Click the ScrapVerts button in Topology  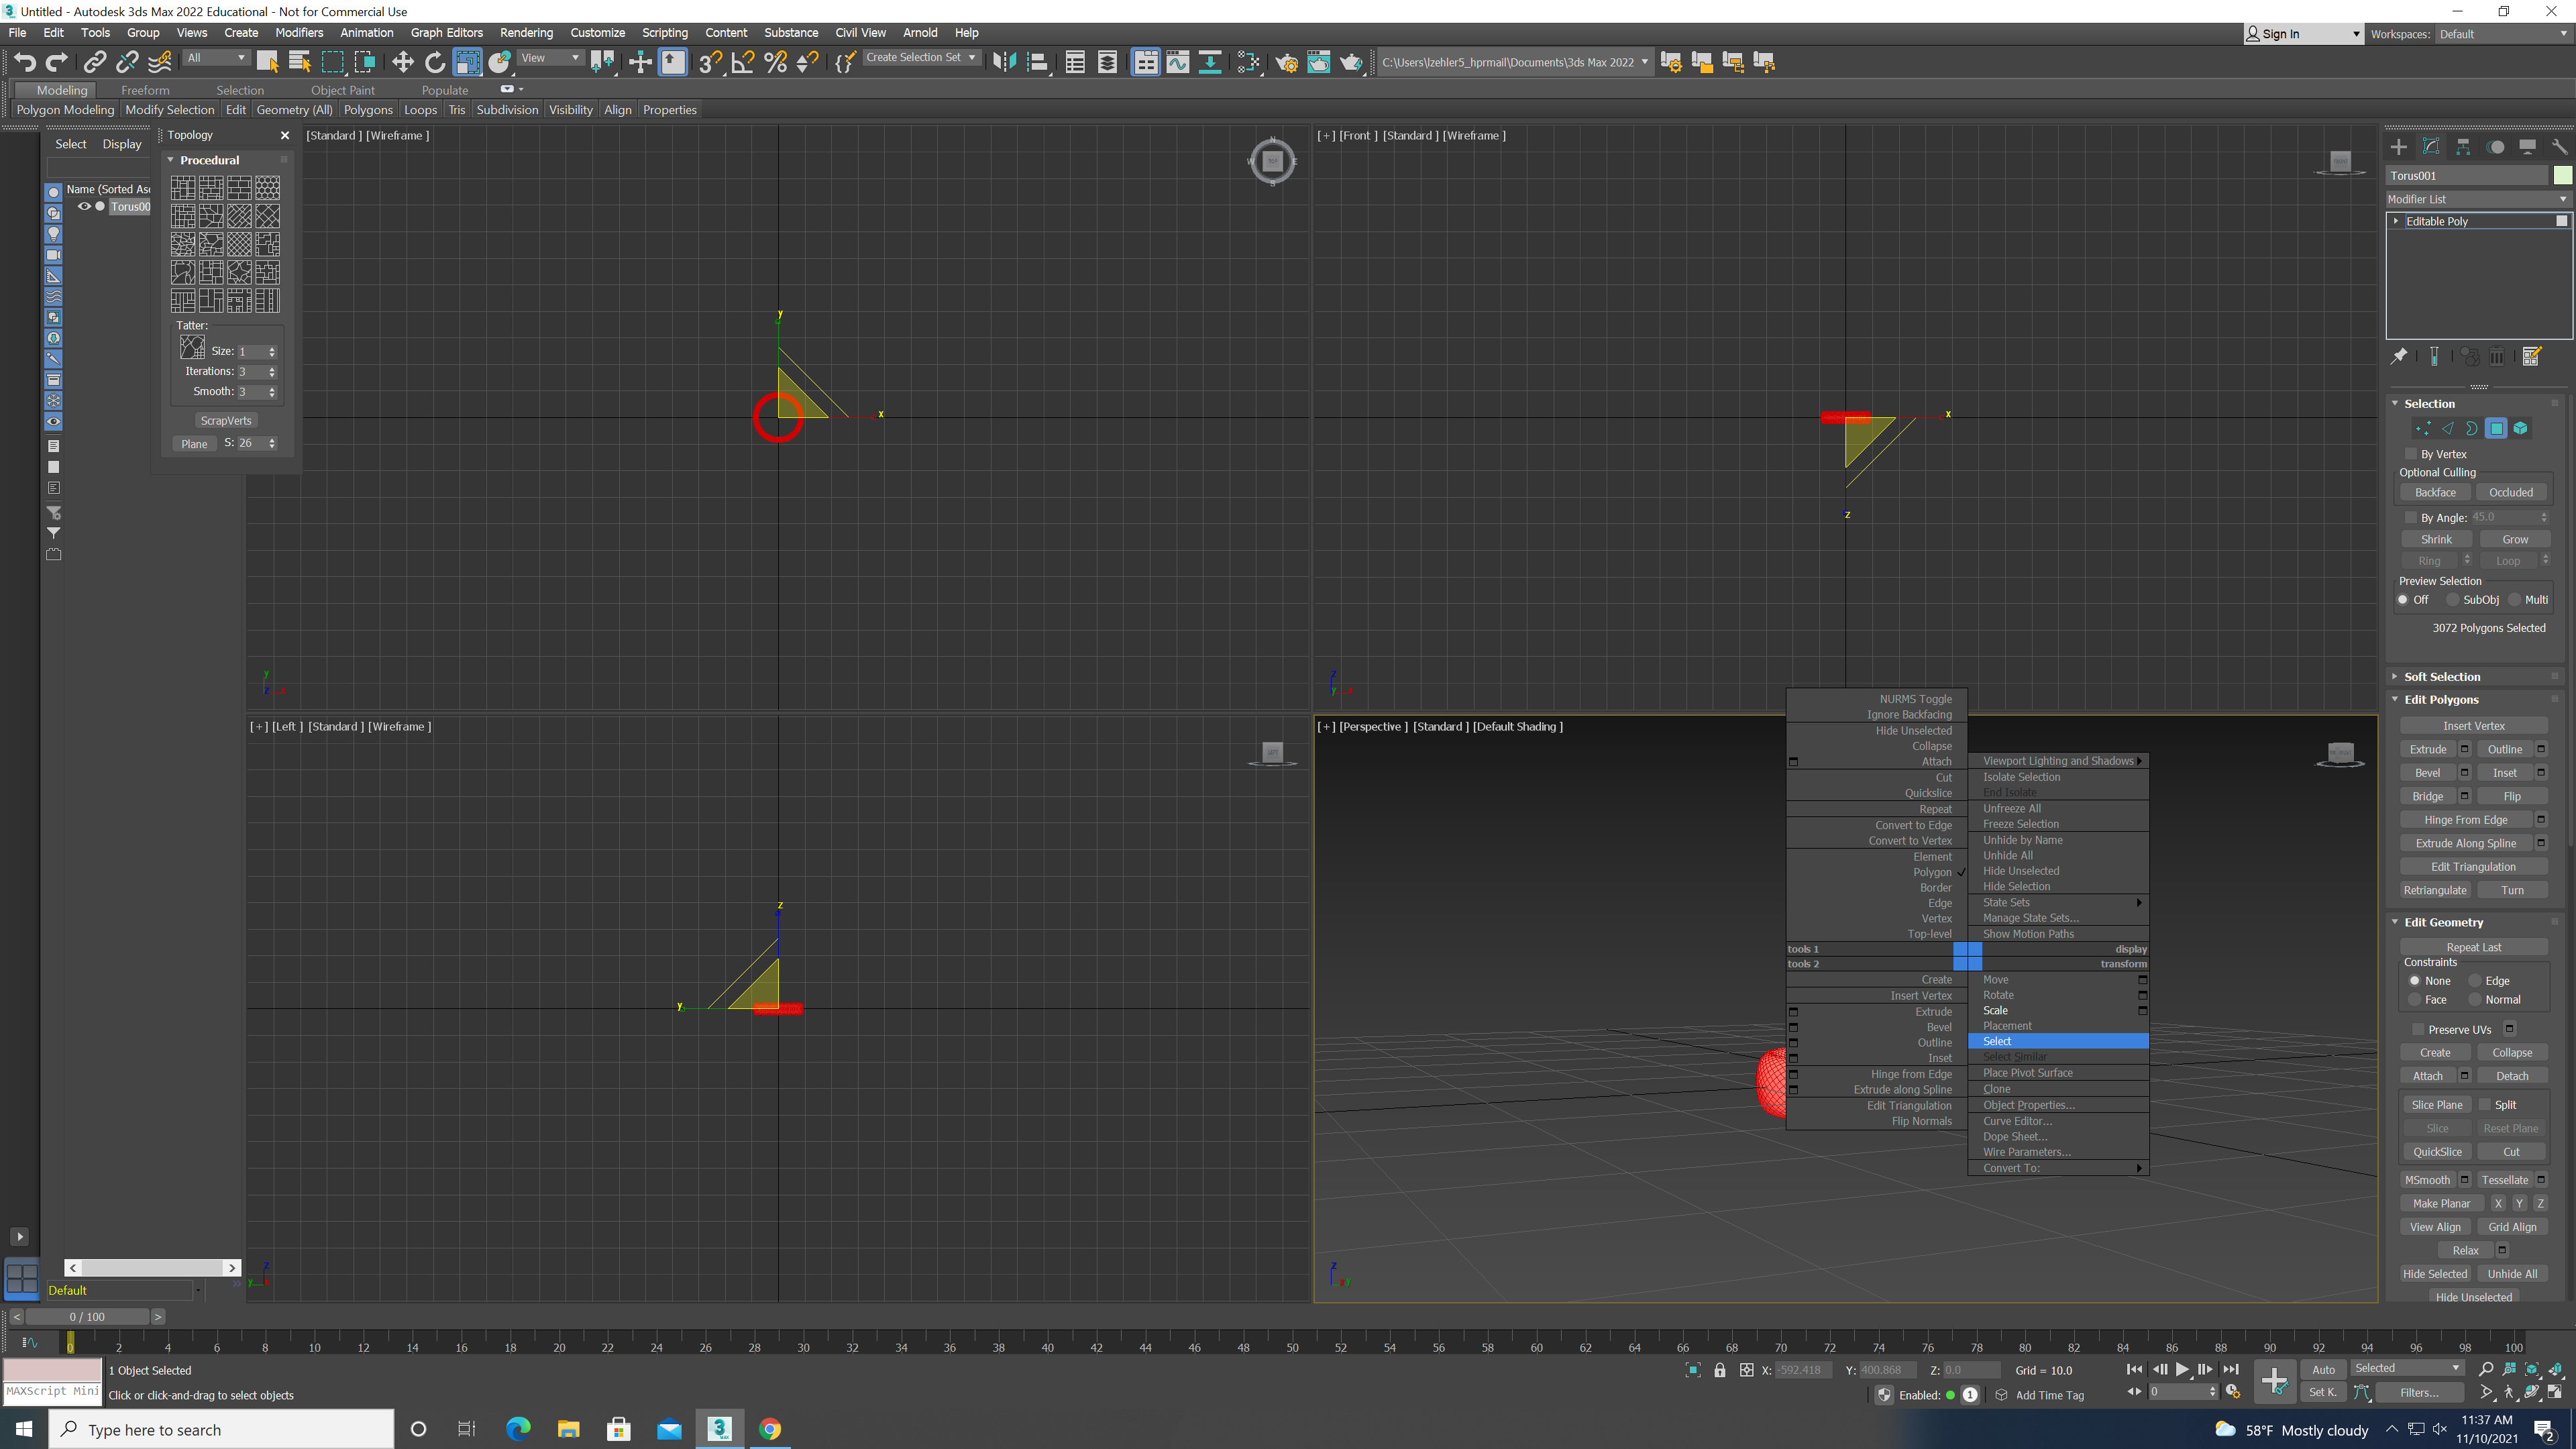226,421
